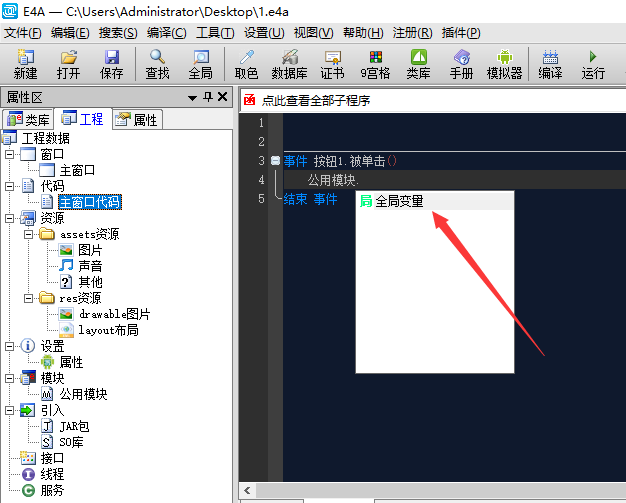This screenshot has height=503, width=626.
Task: Open the 编译(C) menu
Action: 166,33
